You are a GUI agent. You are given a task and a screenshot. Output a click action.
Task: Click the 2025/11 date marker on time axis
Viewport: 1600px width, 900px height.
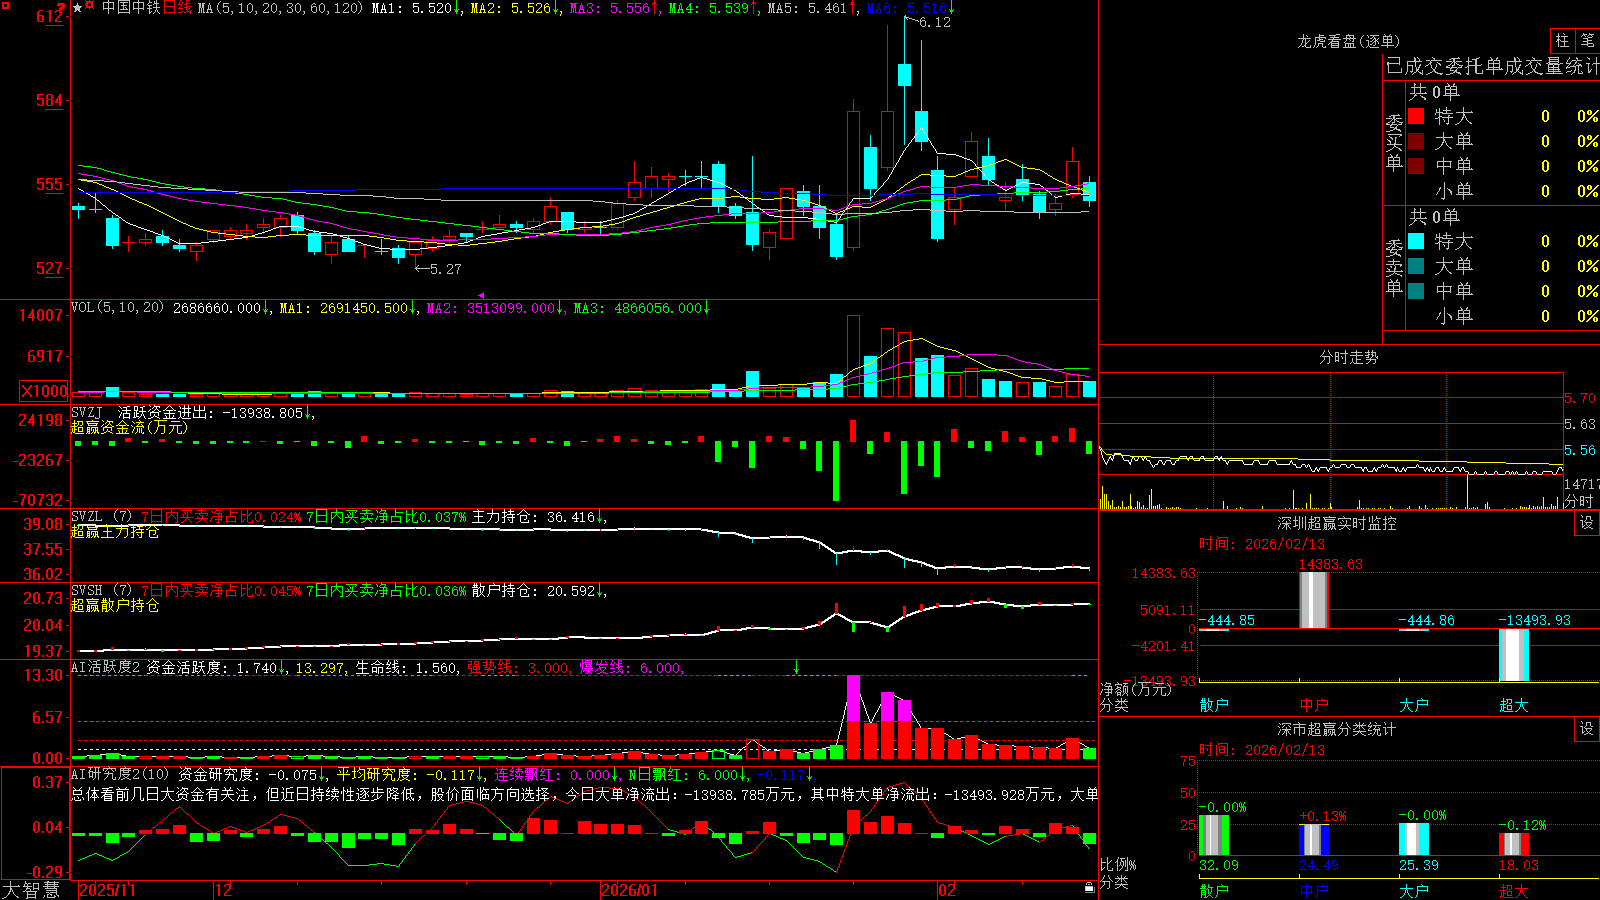pos(107,890)
